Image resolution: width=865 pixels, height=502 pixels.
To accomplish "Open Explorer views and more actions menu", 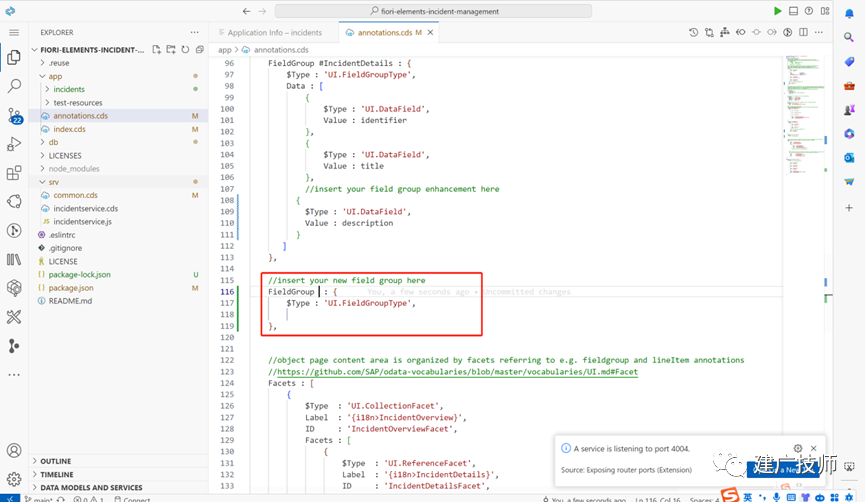I will [x=194, y=33].
